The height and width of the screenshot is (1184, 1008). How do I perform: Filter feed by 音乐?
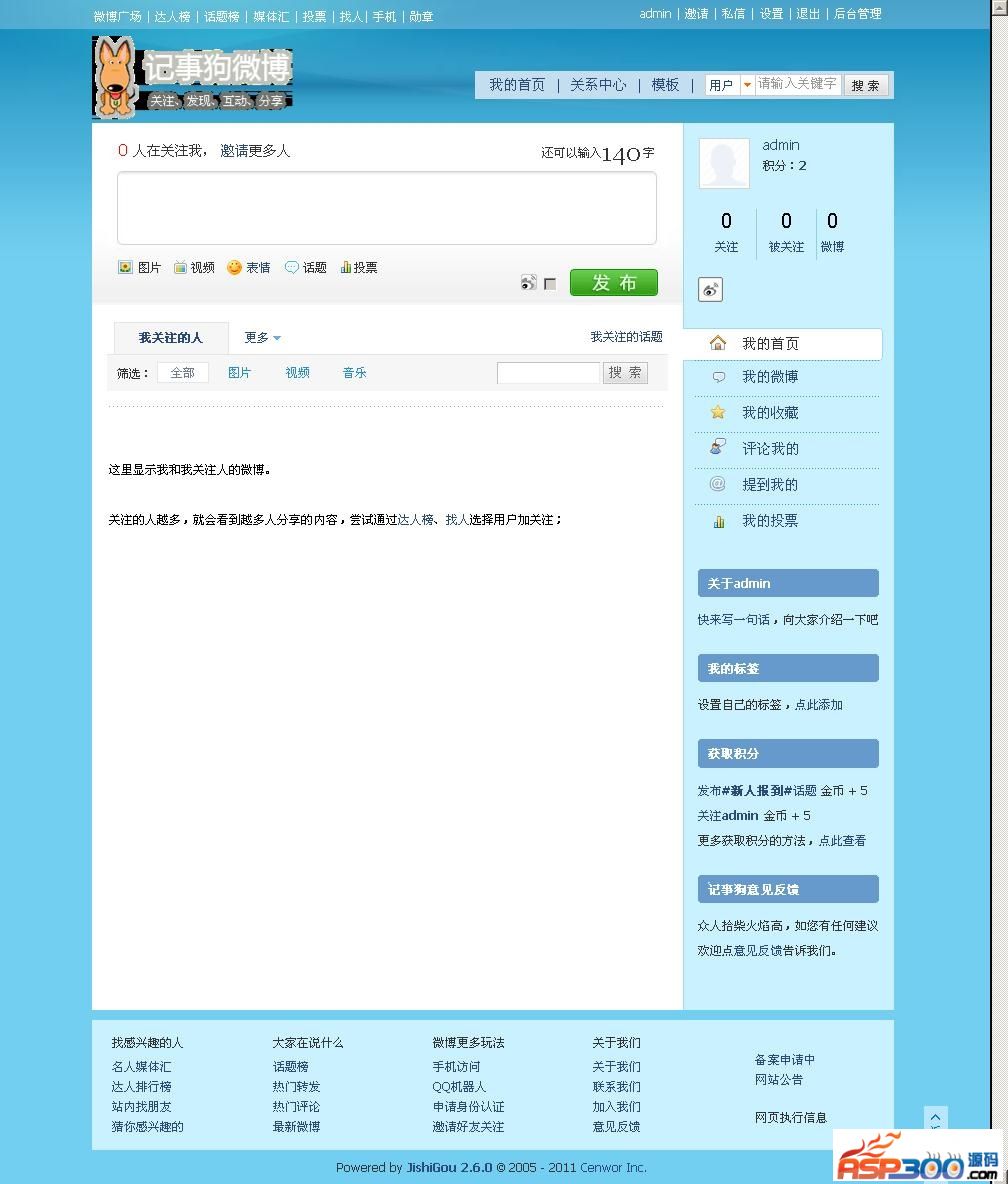(x=354, y=373)
